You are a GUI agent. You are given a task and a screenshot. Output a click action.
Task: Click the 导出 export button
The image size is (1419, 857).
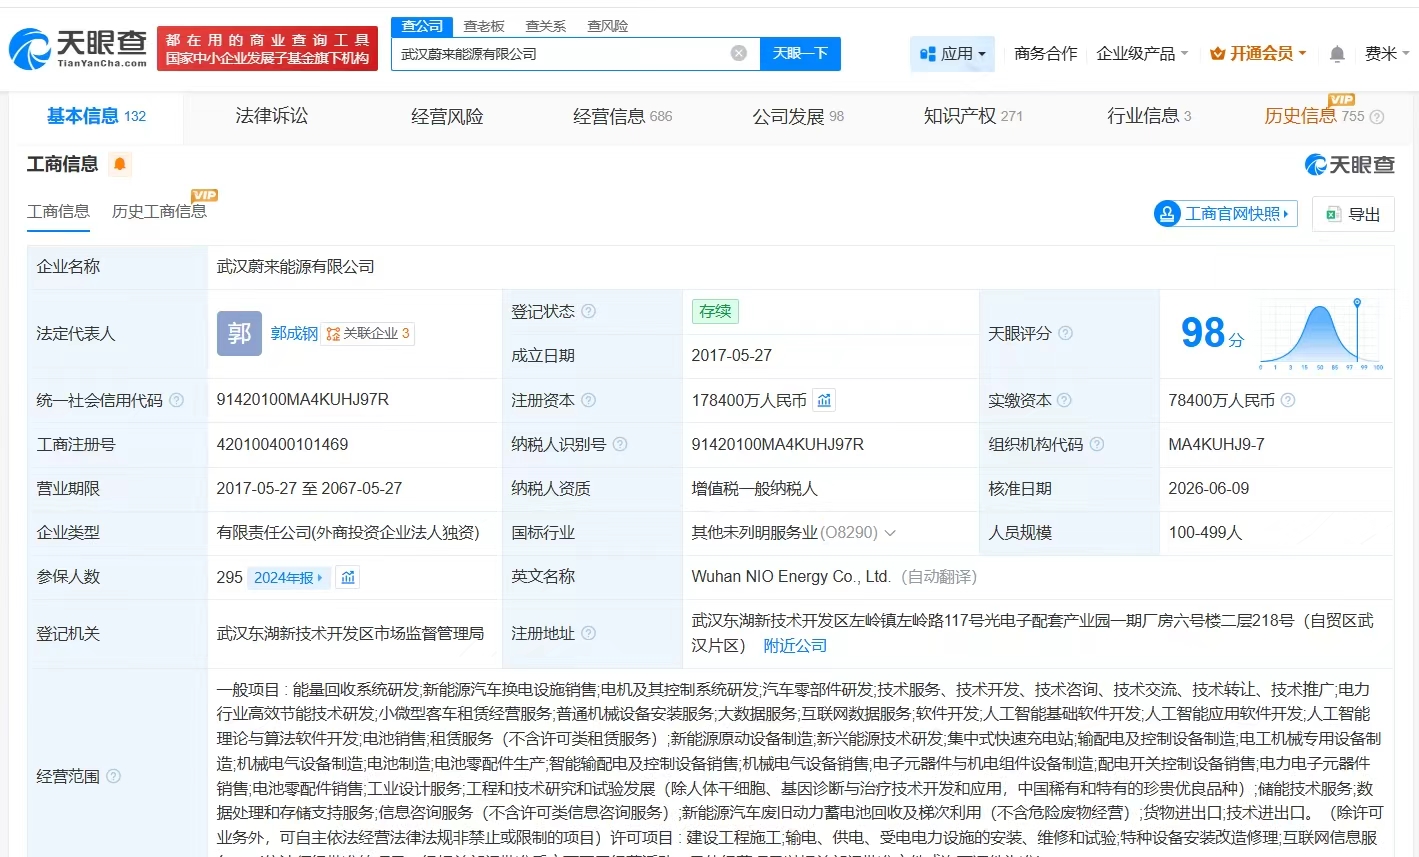[1353, 214]
